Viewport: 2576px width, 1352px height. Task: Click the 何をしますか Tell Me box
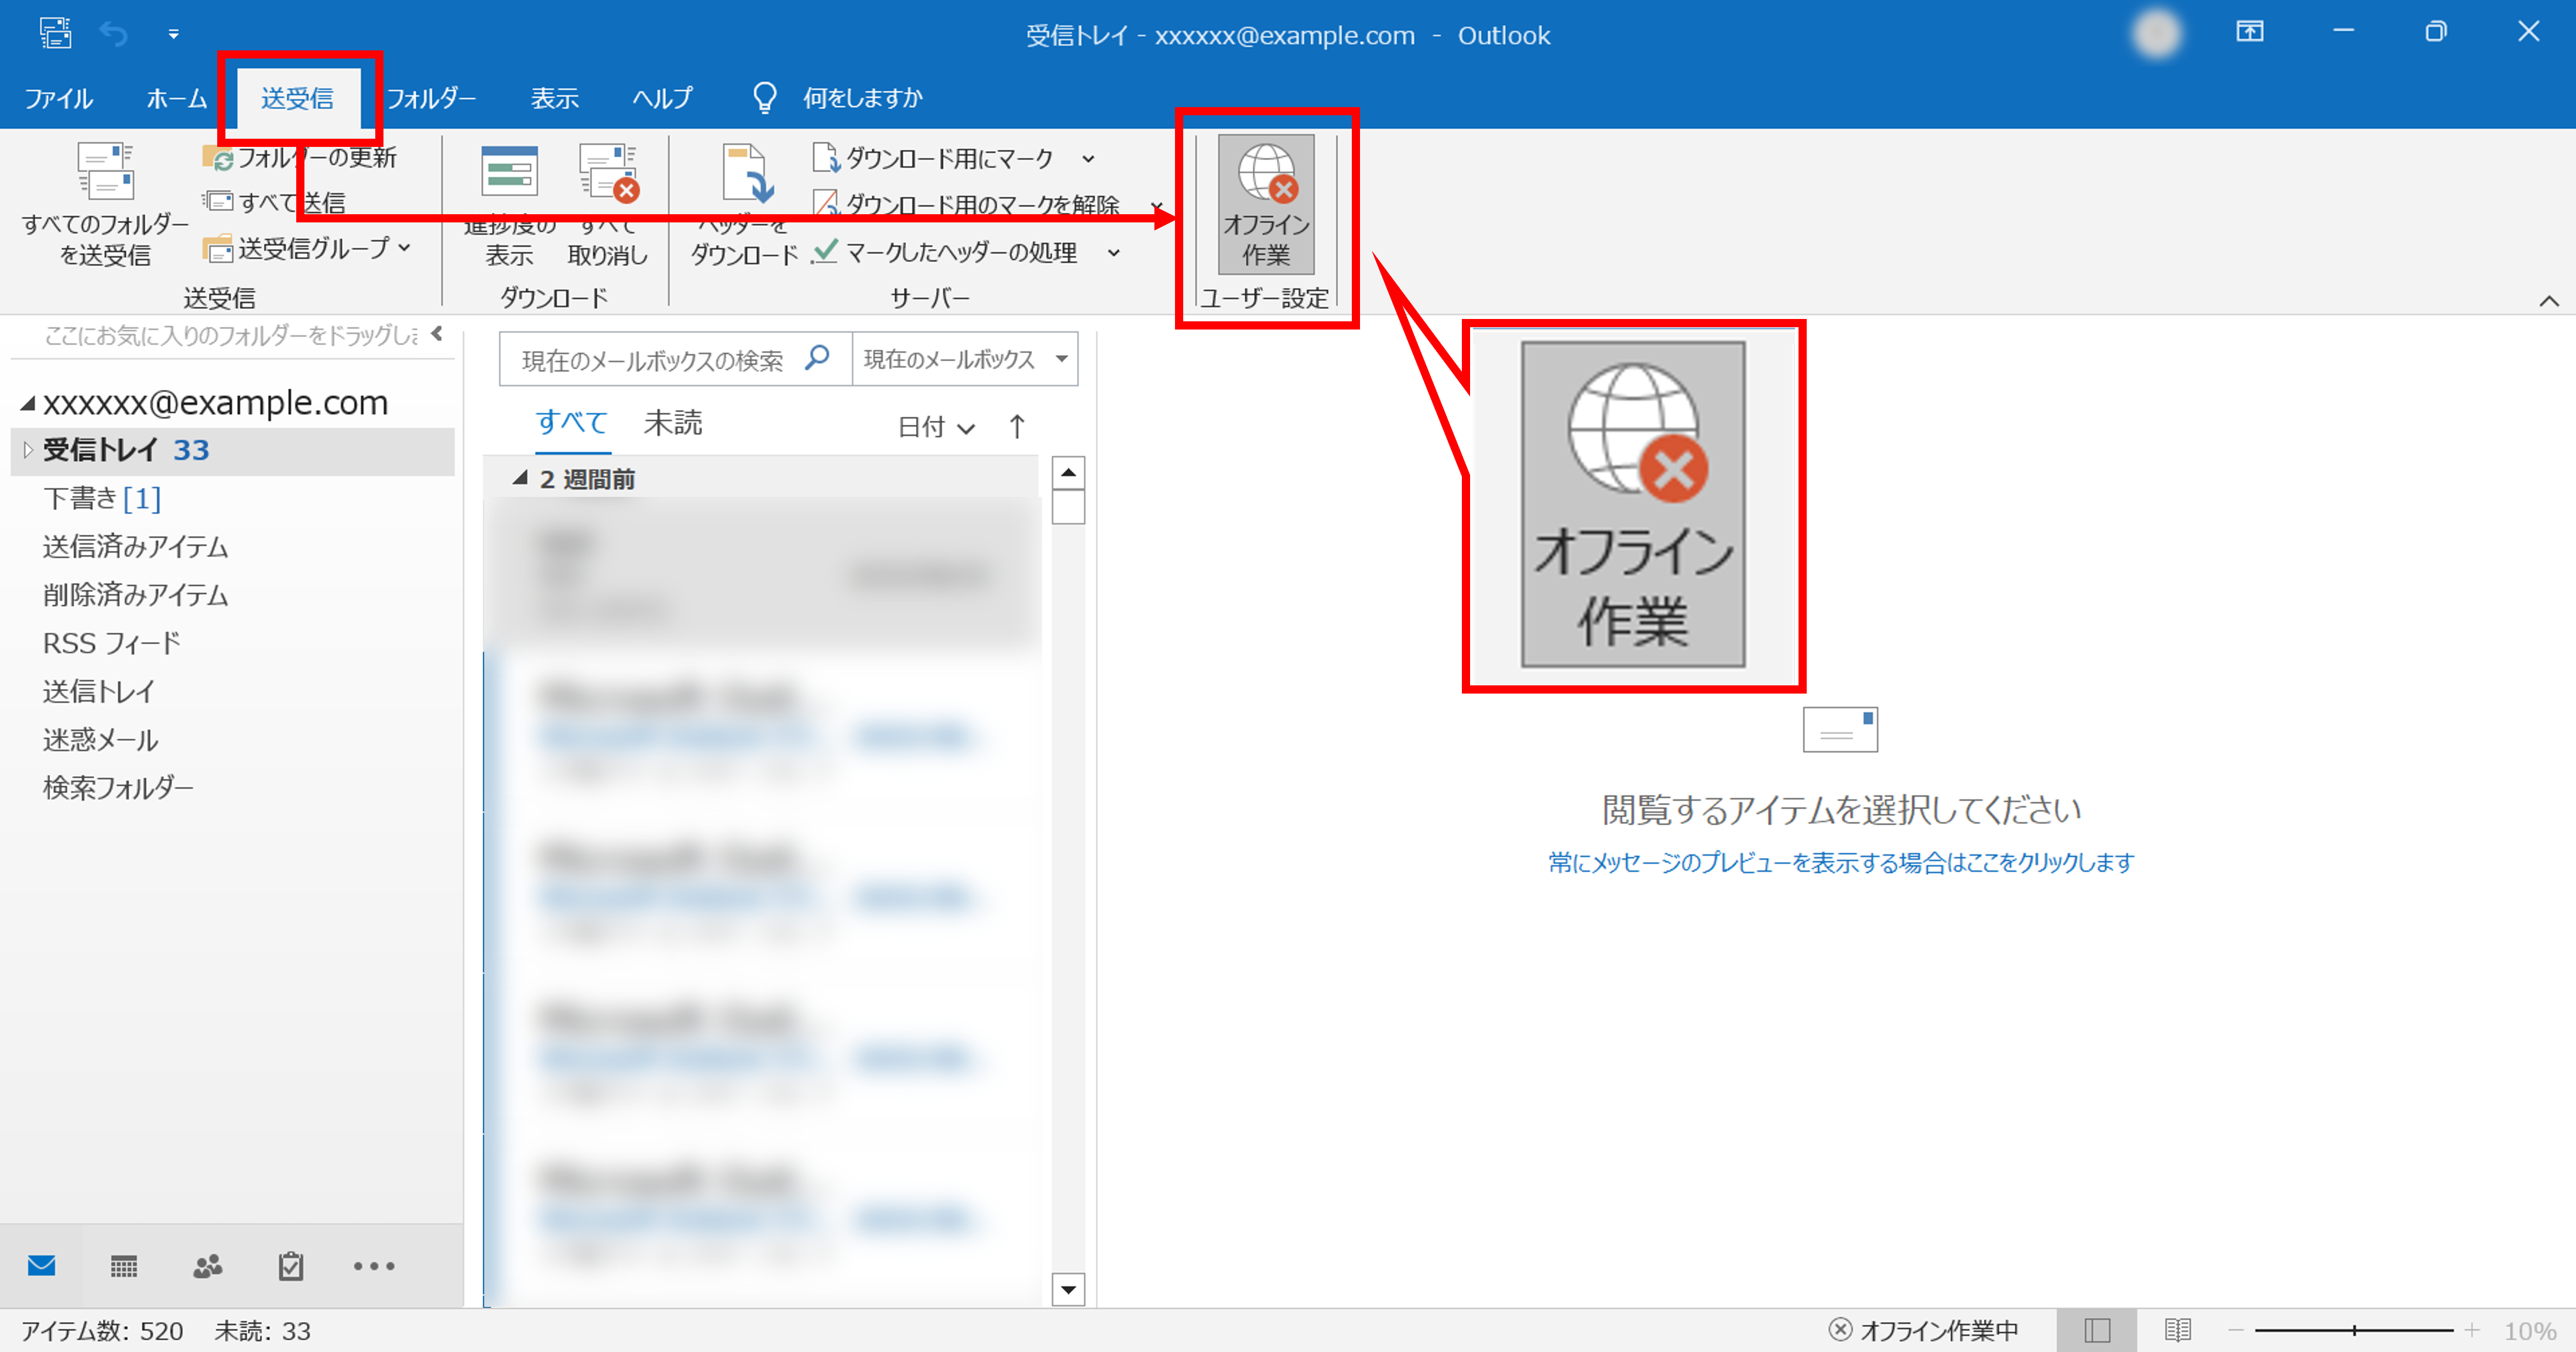862,98
